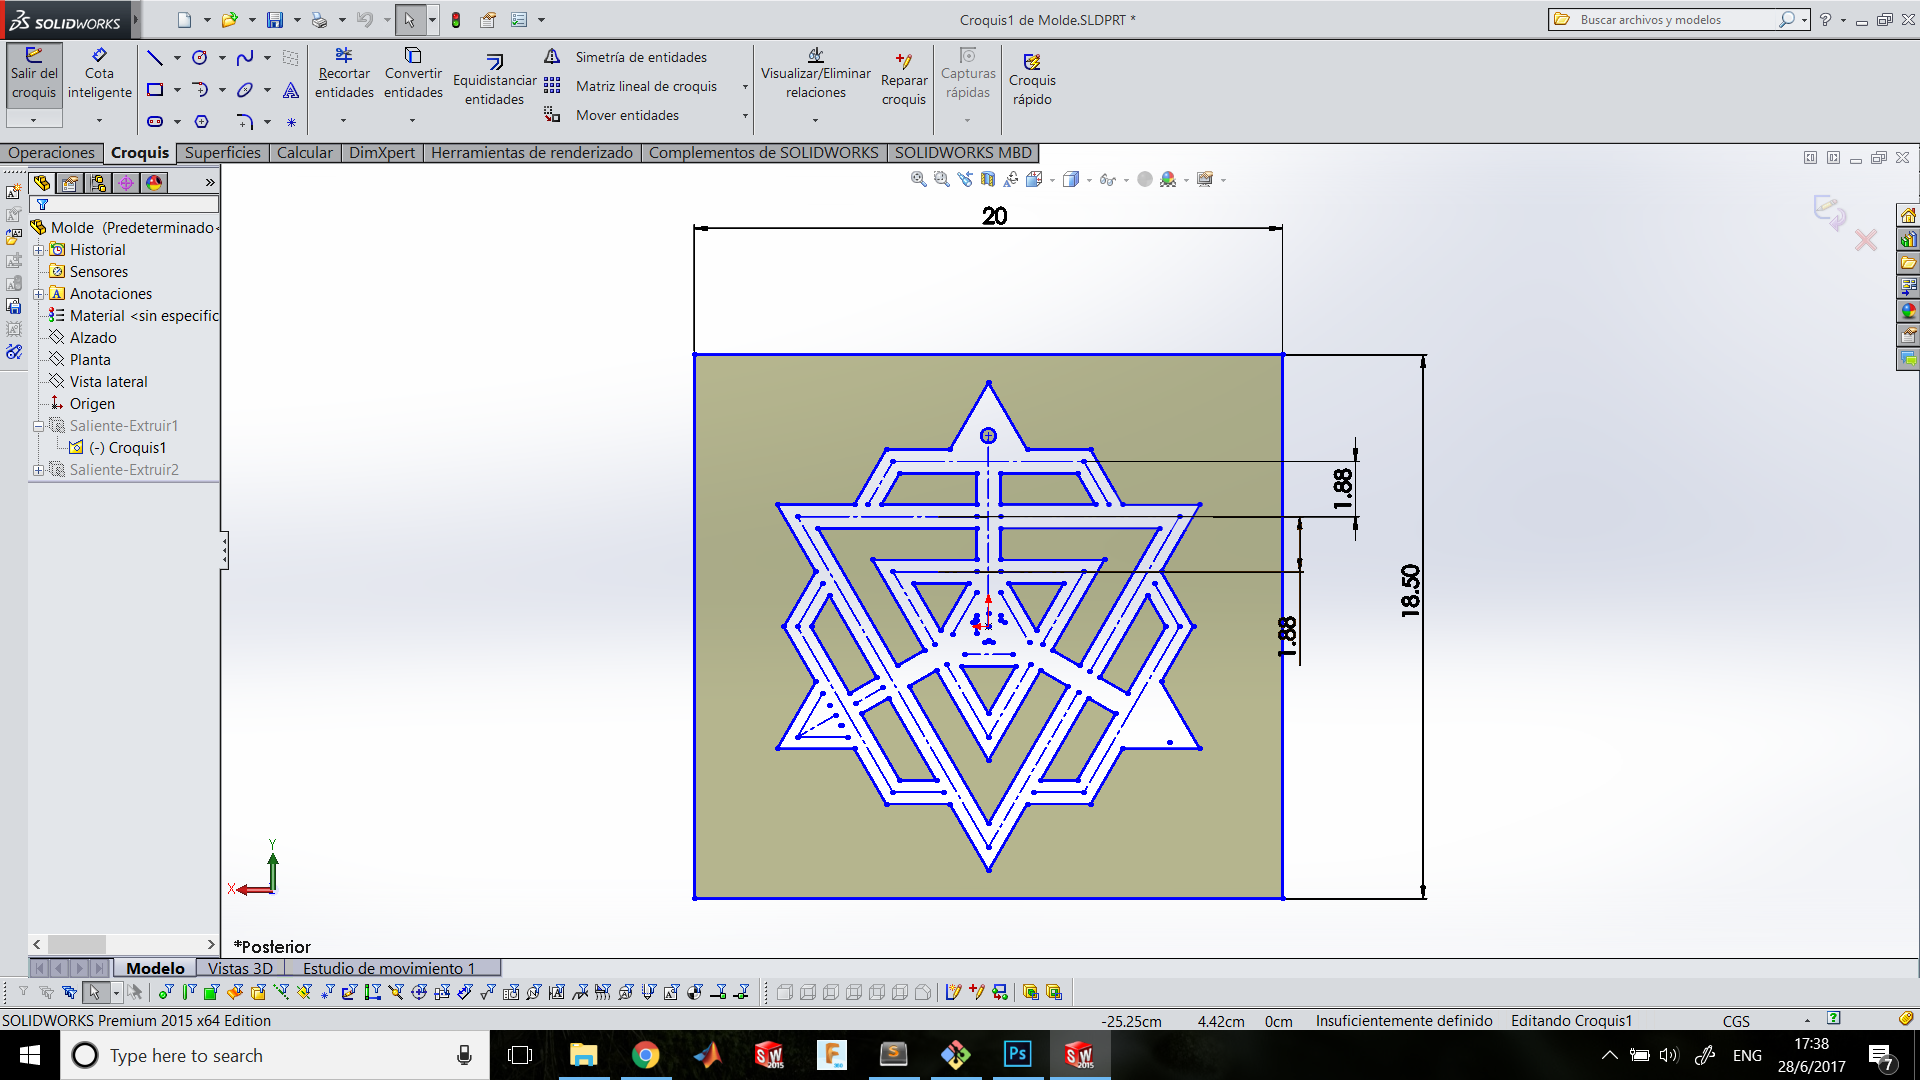Viewport: 1920px width, 1080px height.
Task: Click the feature tree filter field
Action: [125, 205]
